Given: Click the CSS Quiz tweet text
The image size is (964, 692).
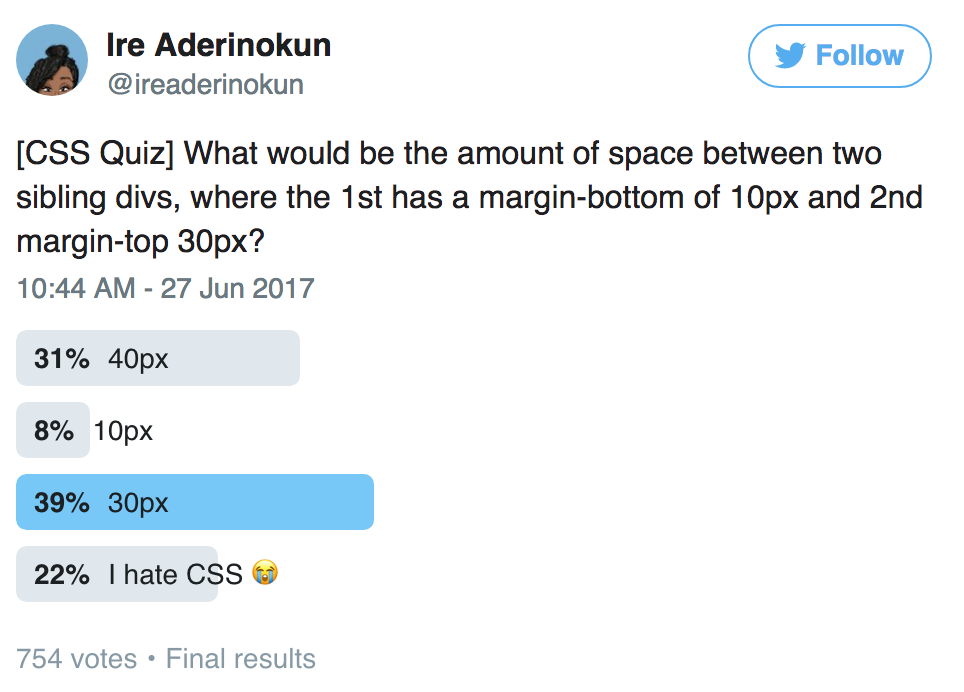Looking at the screenshot, I should click(x=469, y=197).
